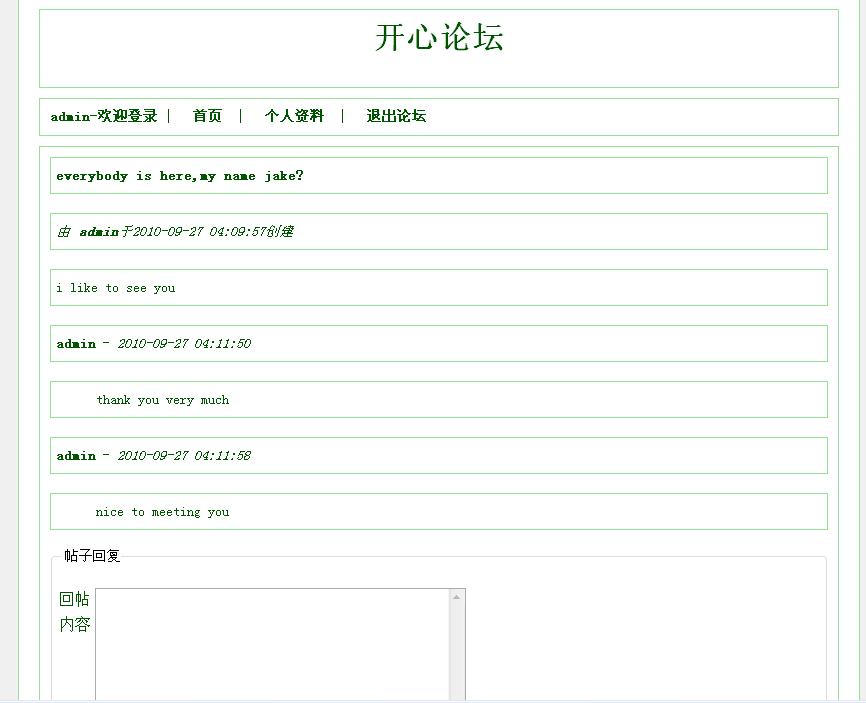The width and height of the screenshot is (866, 703).
Task: Go to the 首页 home link
Action: click(x=207, y=116)
